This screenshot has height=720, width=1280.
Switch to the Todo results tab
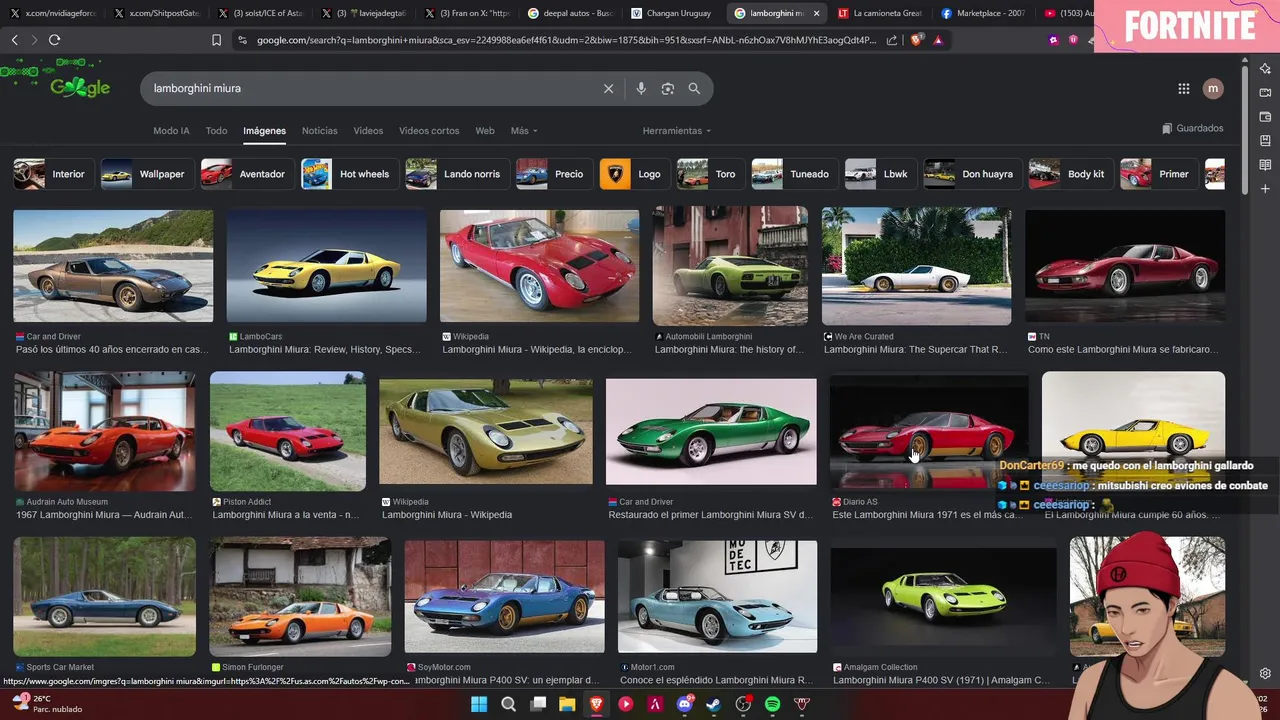click(x=217, y=131)
